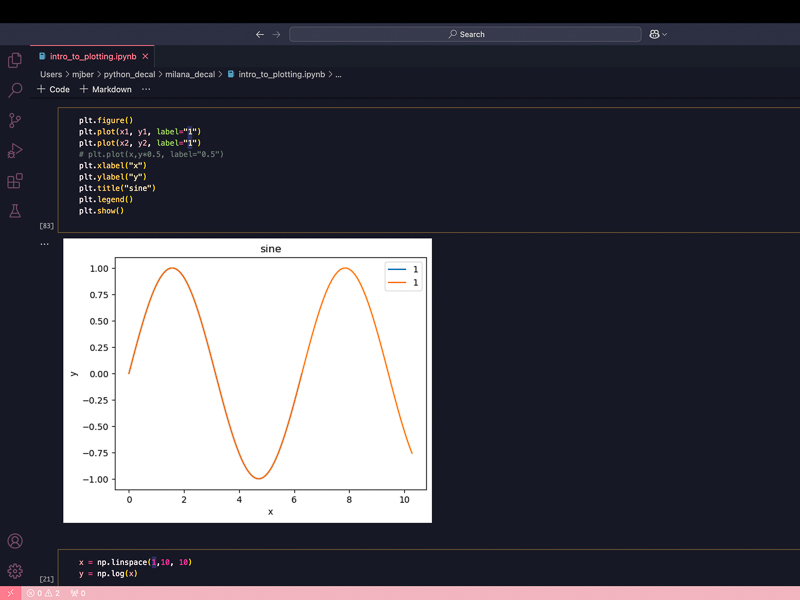Open the Extensions view
This screenshot has height=600, width=800.
click(x=15, y=181)
